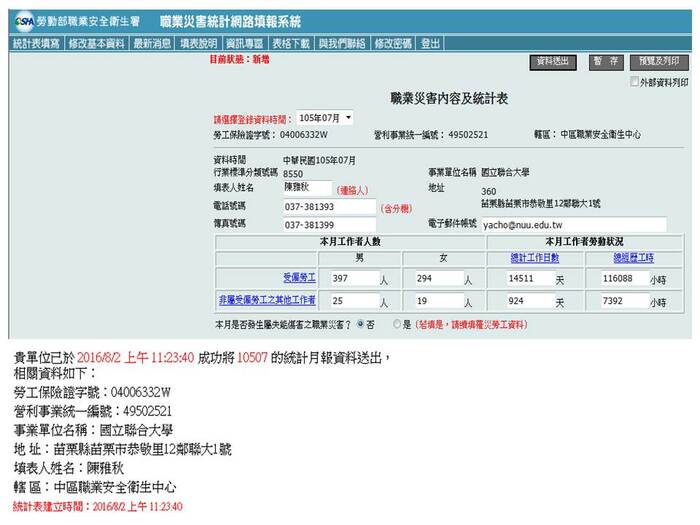The image size is (700, 525).
Task: Click the insurance number 04006332W in the form
Action: click(304, 135)
